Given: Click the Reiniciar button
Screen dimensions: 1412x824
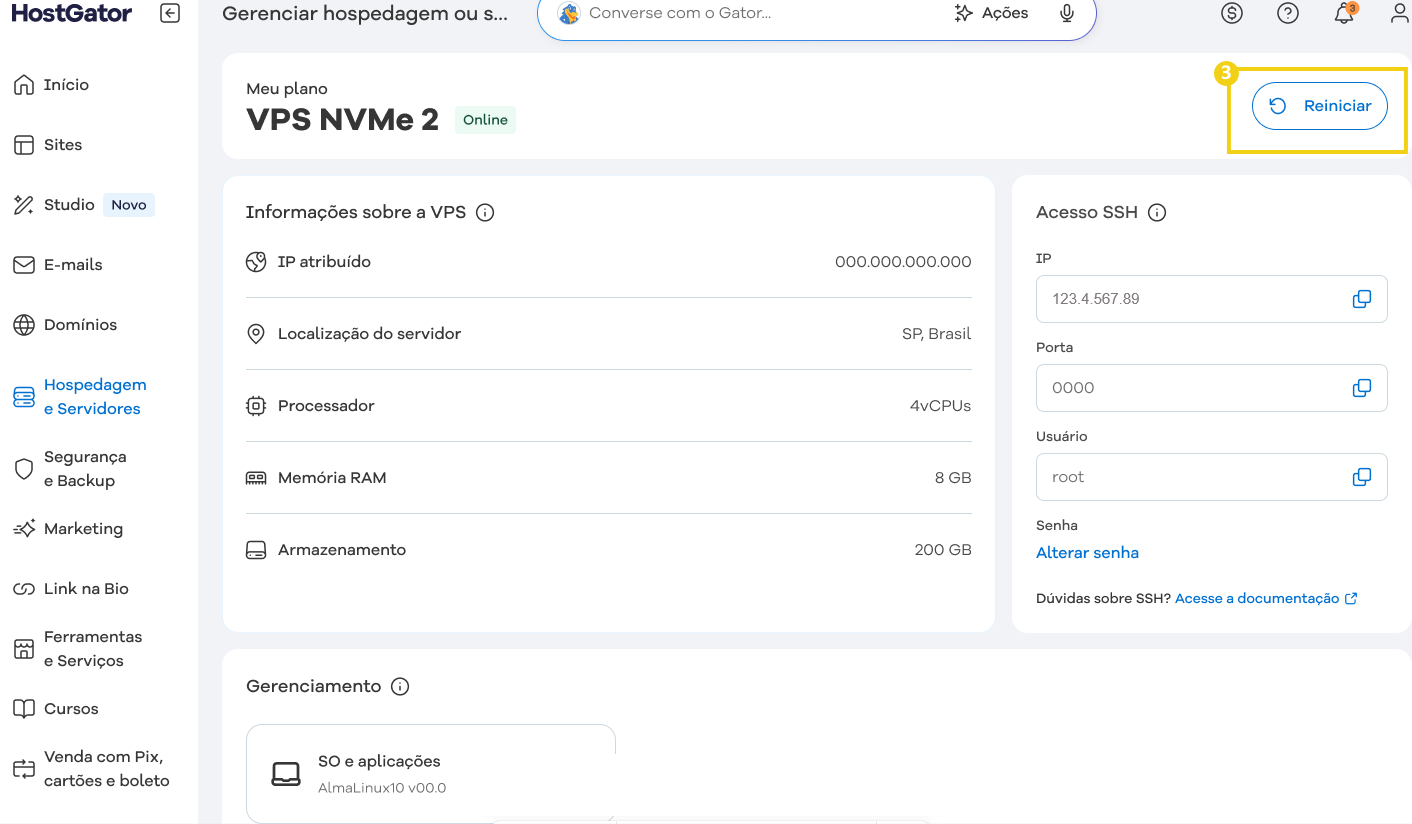Looking at the screenshot, I should coord(1319,105).
